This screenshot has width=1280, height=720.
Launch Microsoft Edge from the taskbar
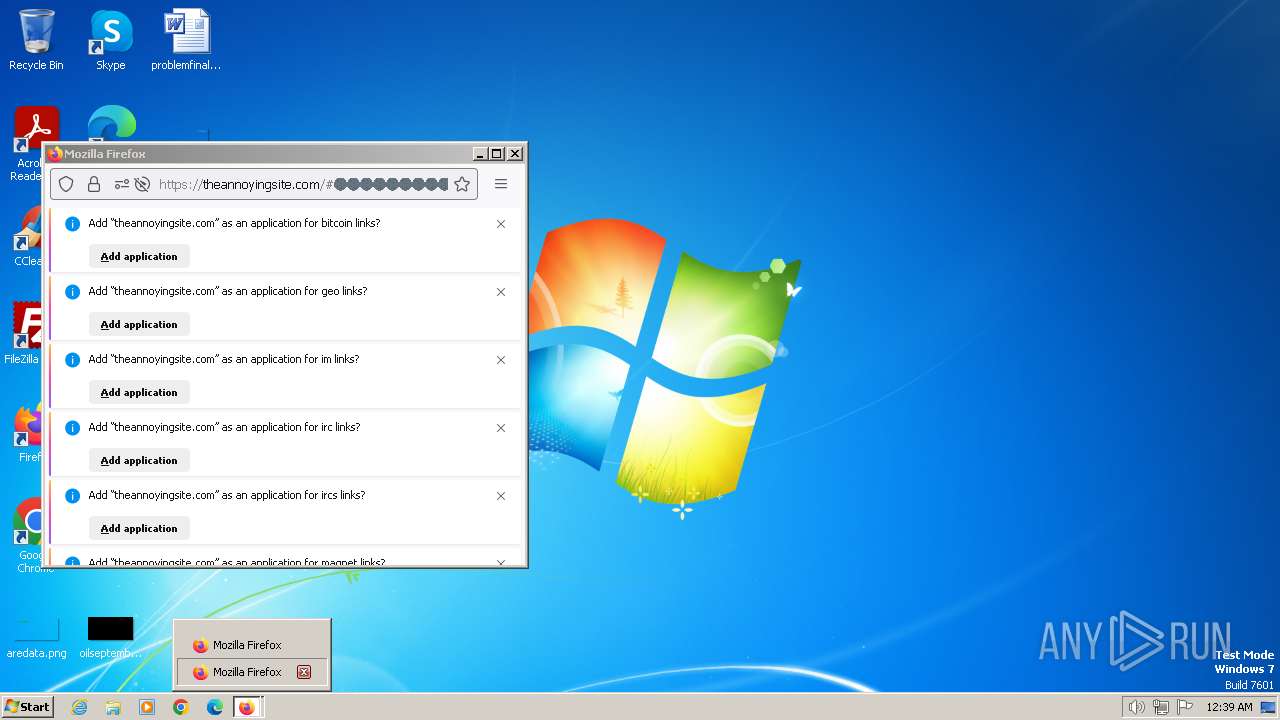click(215, 707)
